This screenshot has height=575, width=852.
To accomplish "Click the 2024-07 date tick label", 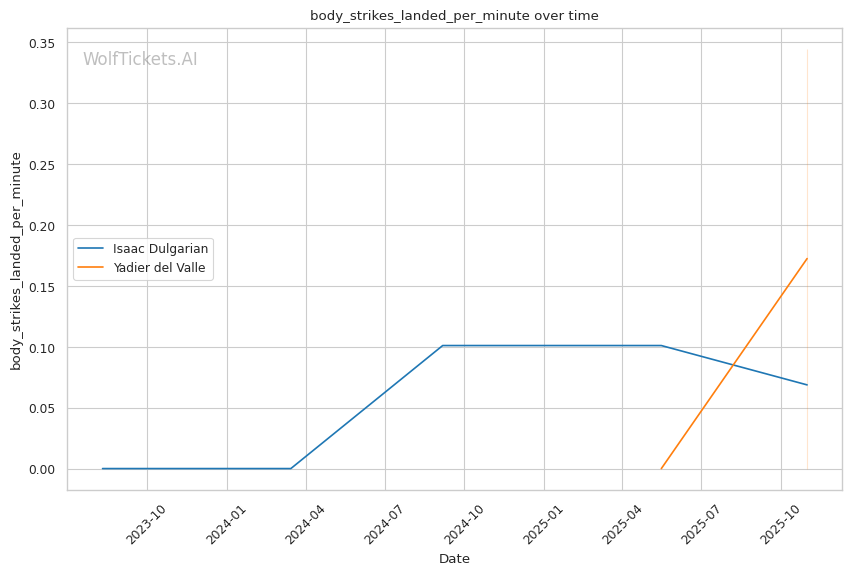I will tap(382, 523).
